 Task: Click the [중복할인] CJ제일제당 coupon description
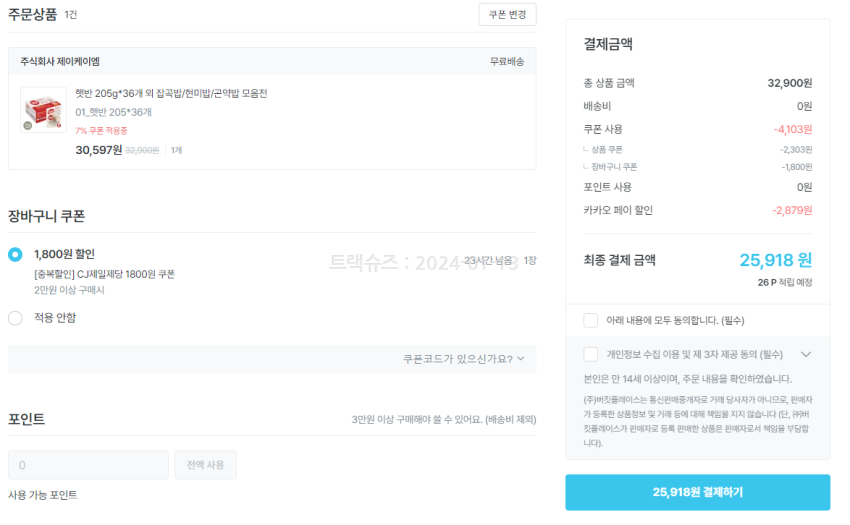tap(104, 274)
